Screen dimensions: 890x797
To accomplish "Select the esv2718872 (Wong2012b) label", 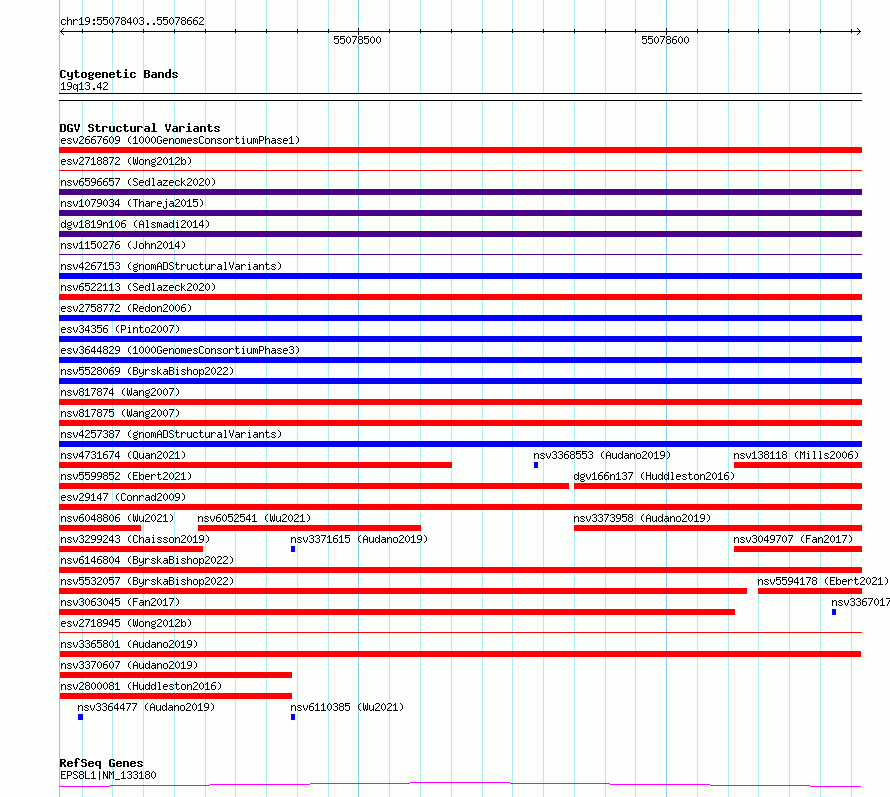I will (126, 161).
